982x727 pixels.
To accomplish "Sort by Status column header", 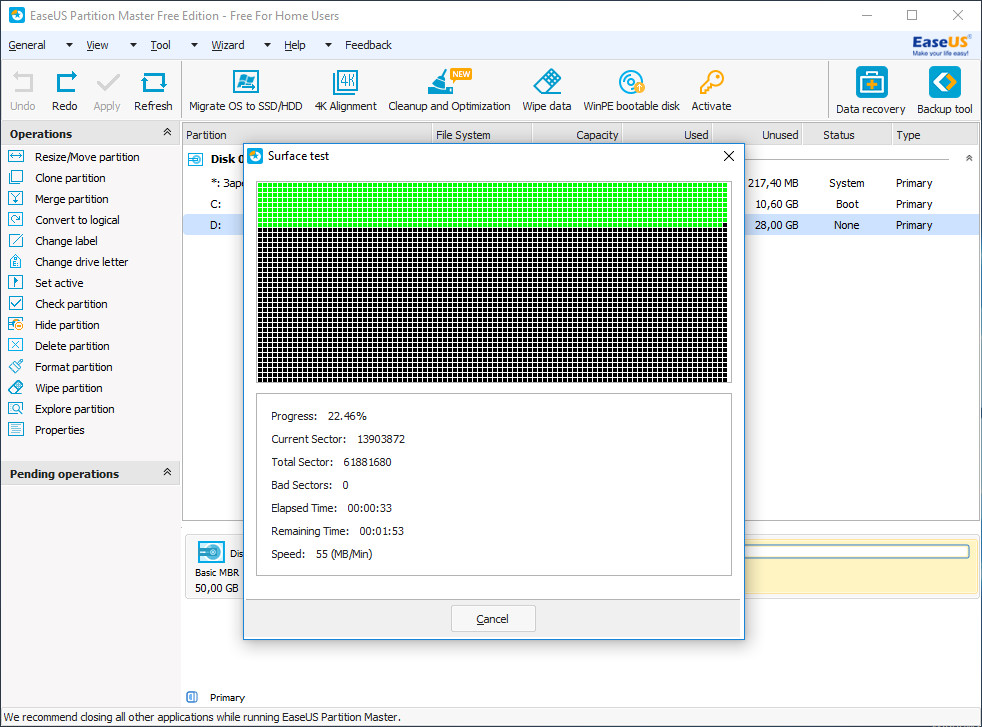I will [847, 135].
